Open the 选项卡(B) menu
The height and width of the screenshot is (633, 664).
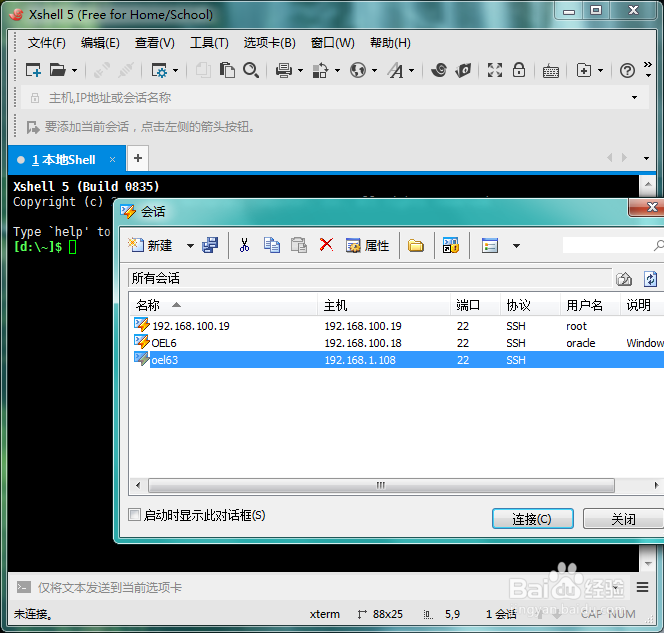[x=269, y=43]
